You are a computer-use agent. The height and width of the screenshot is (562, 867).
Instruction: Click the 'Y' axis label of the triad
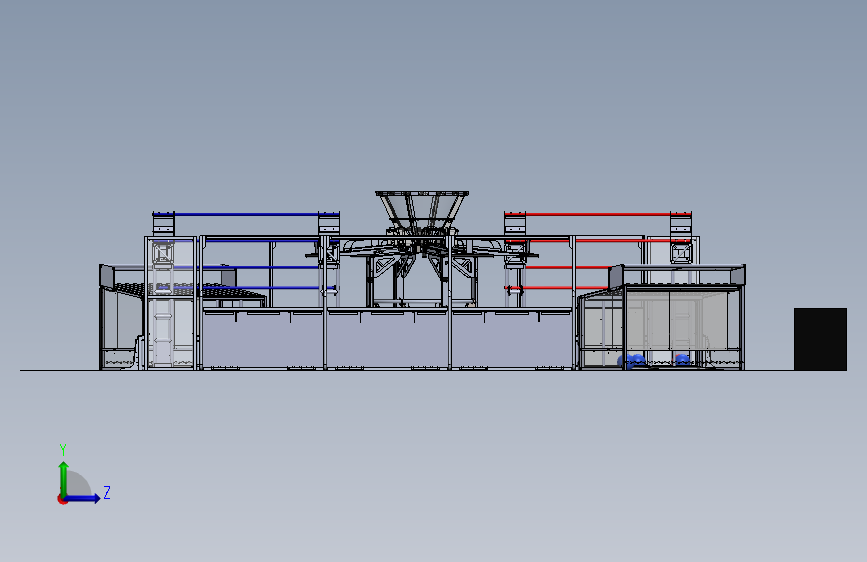click(x=63, y=449)
